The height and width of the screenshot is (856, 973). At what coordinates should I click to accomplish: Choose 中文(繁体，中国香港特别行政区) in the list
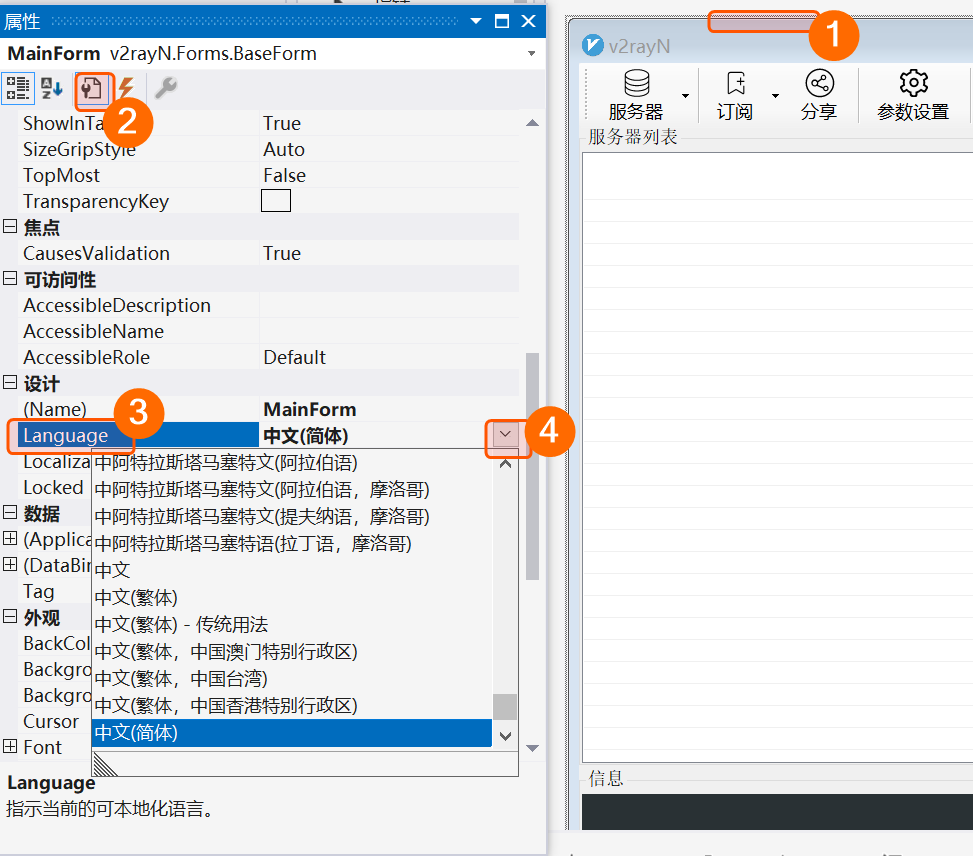pyautogui.click(x=225, y=706)
